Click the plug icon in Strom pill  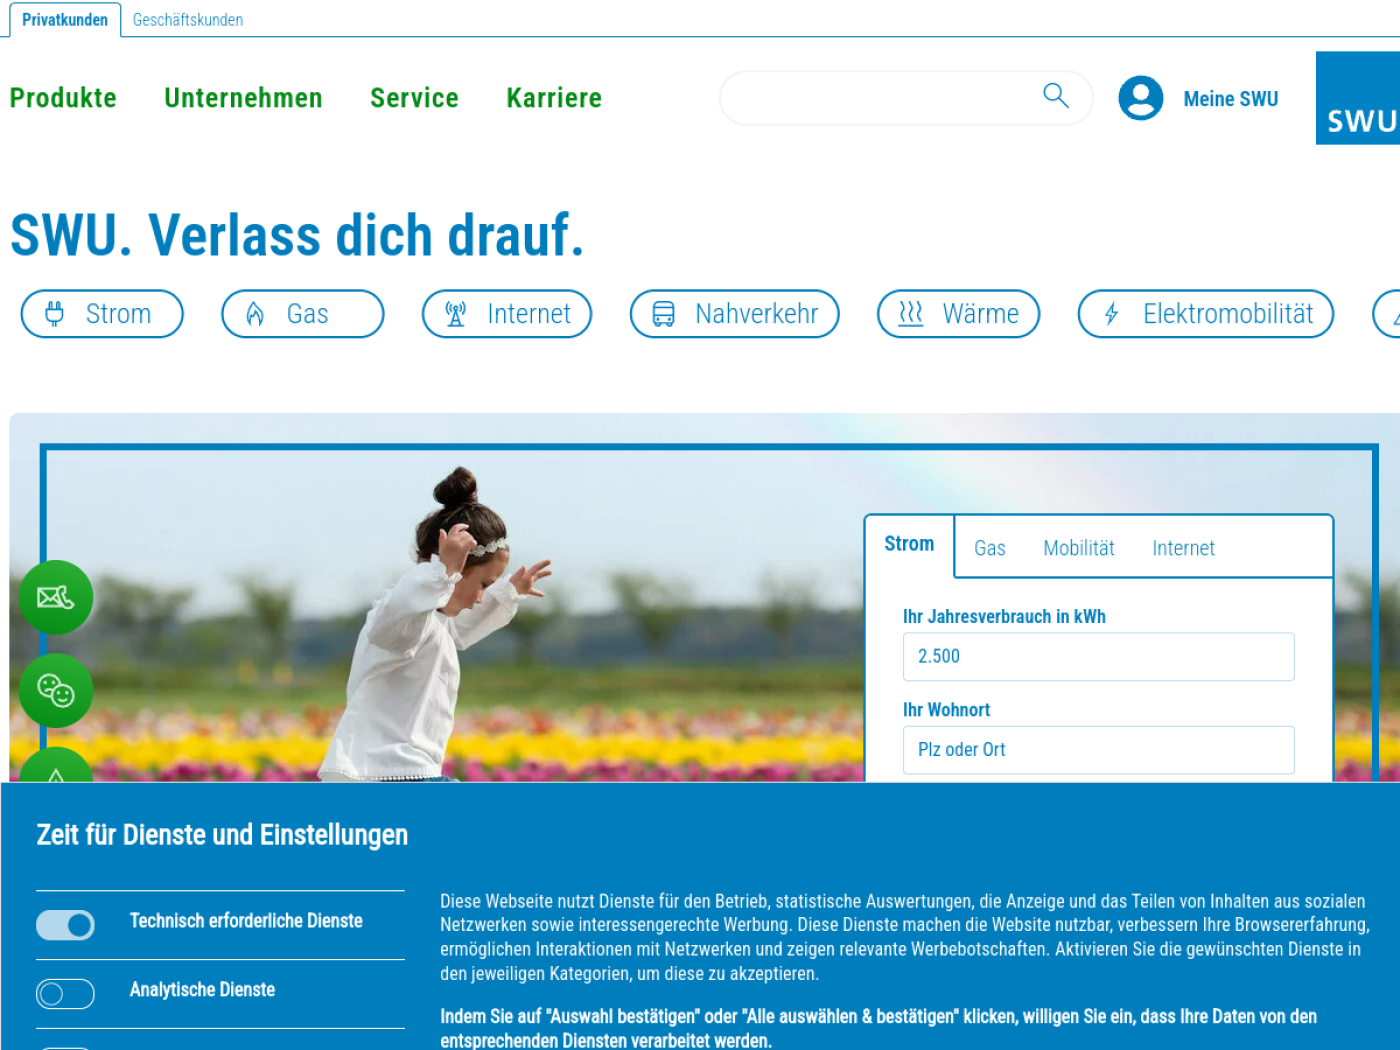pos(55,314)
